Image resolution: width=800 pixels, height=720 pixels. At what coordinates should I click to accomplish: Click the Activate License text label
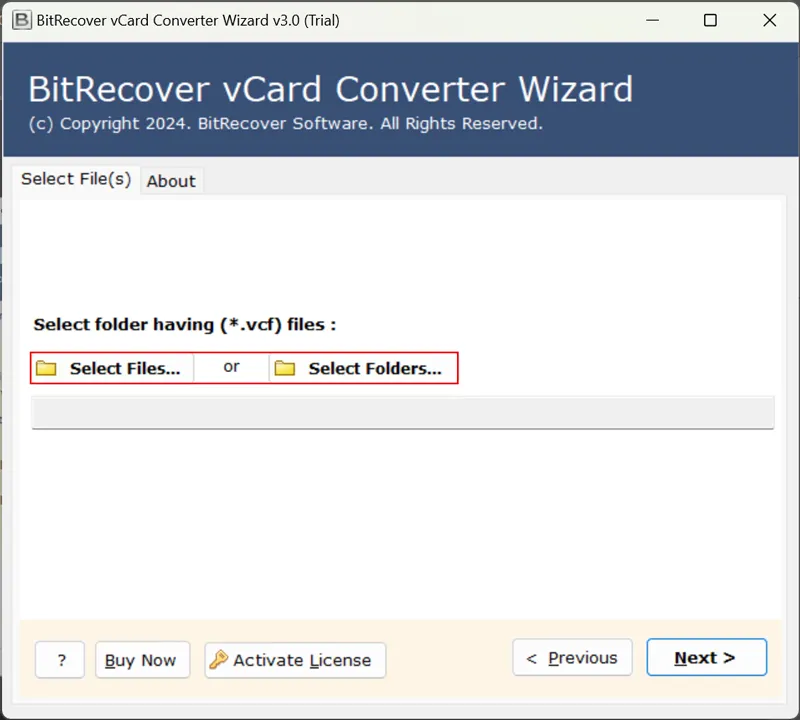(x=302, y=660)
